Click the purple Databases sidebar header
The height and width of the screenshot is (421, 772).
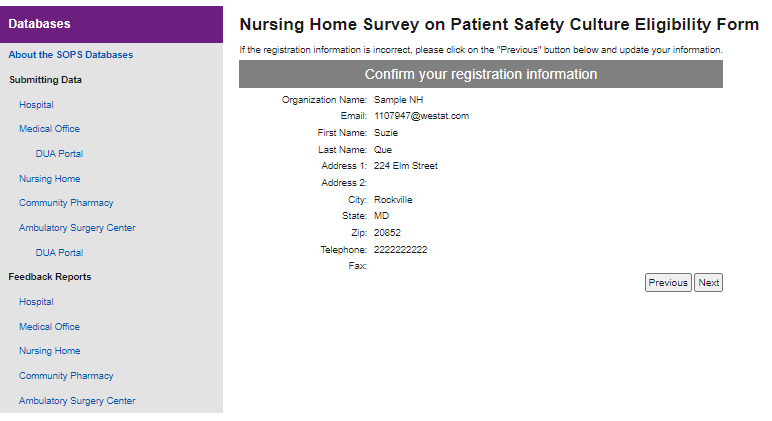(111, 23)
